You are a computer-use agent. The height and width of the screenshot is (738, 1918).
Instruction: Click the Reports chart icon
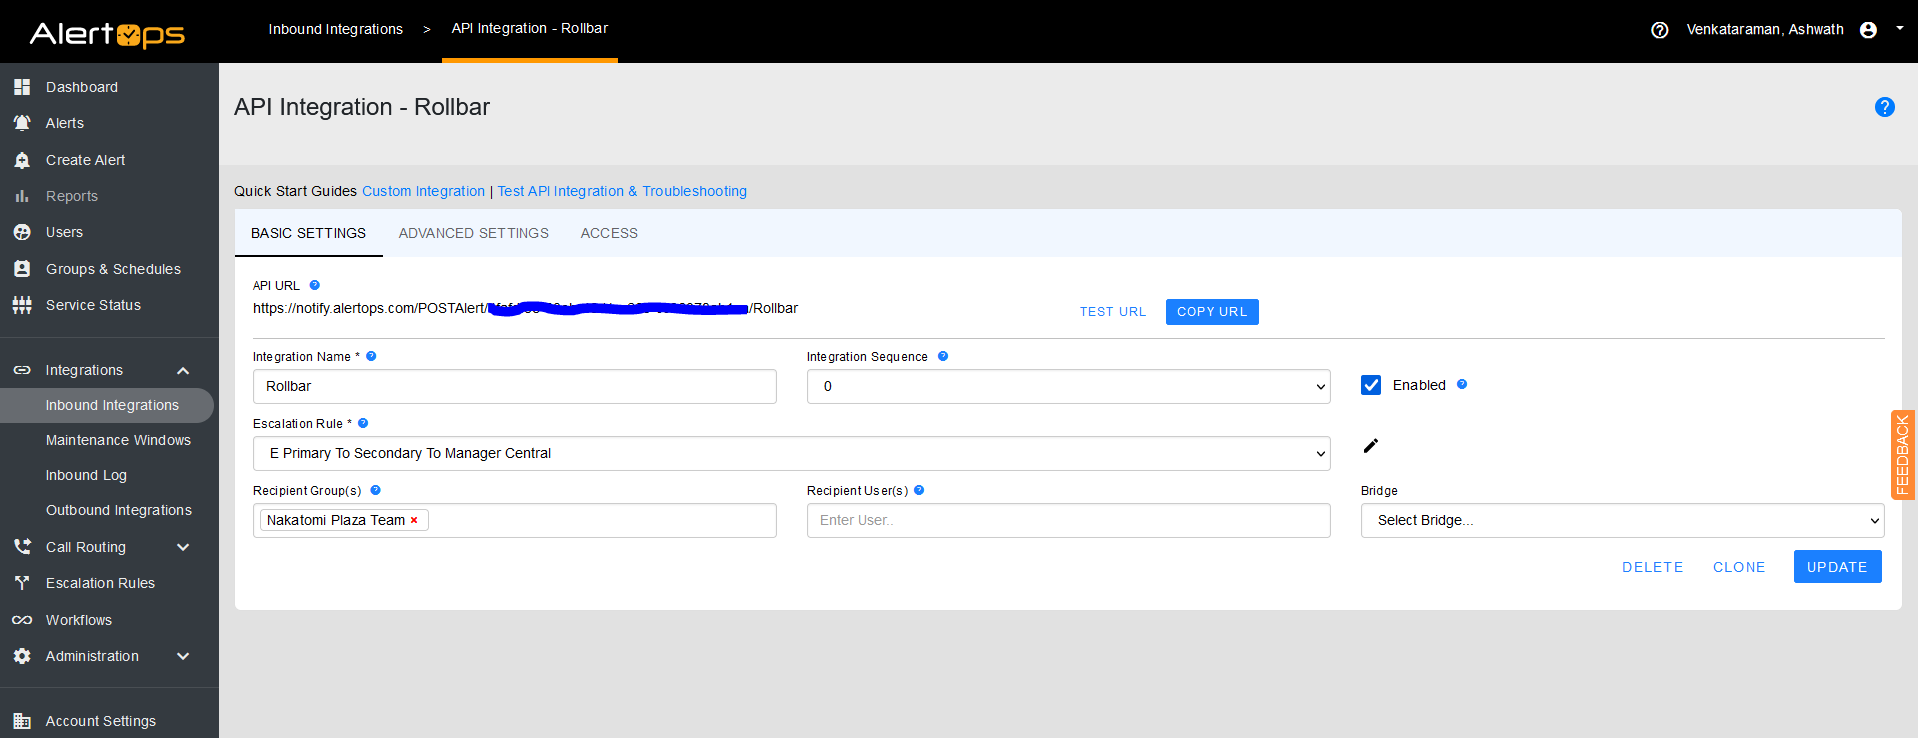point(22,196)
